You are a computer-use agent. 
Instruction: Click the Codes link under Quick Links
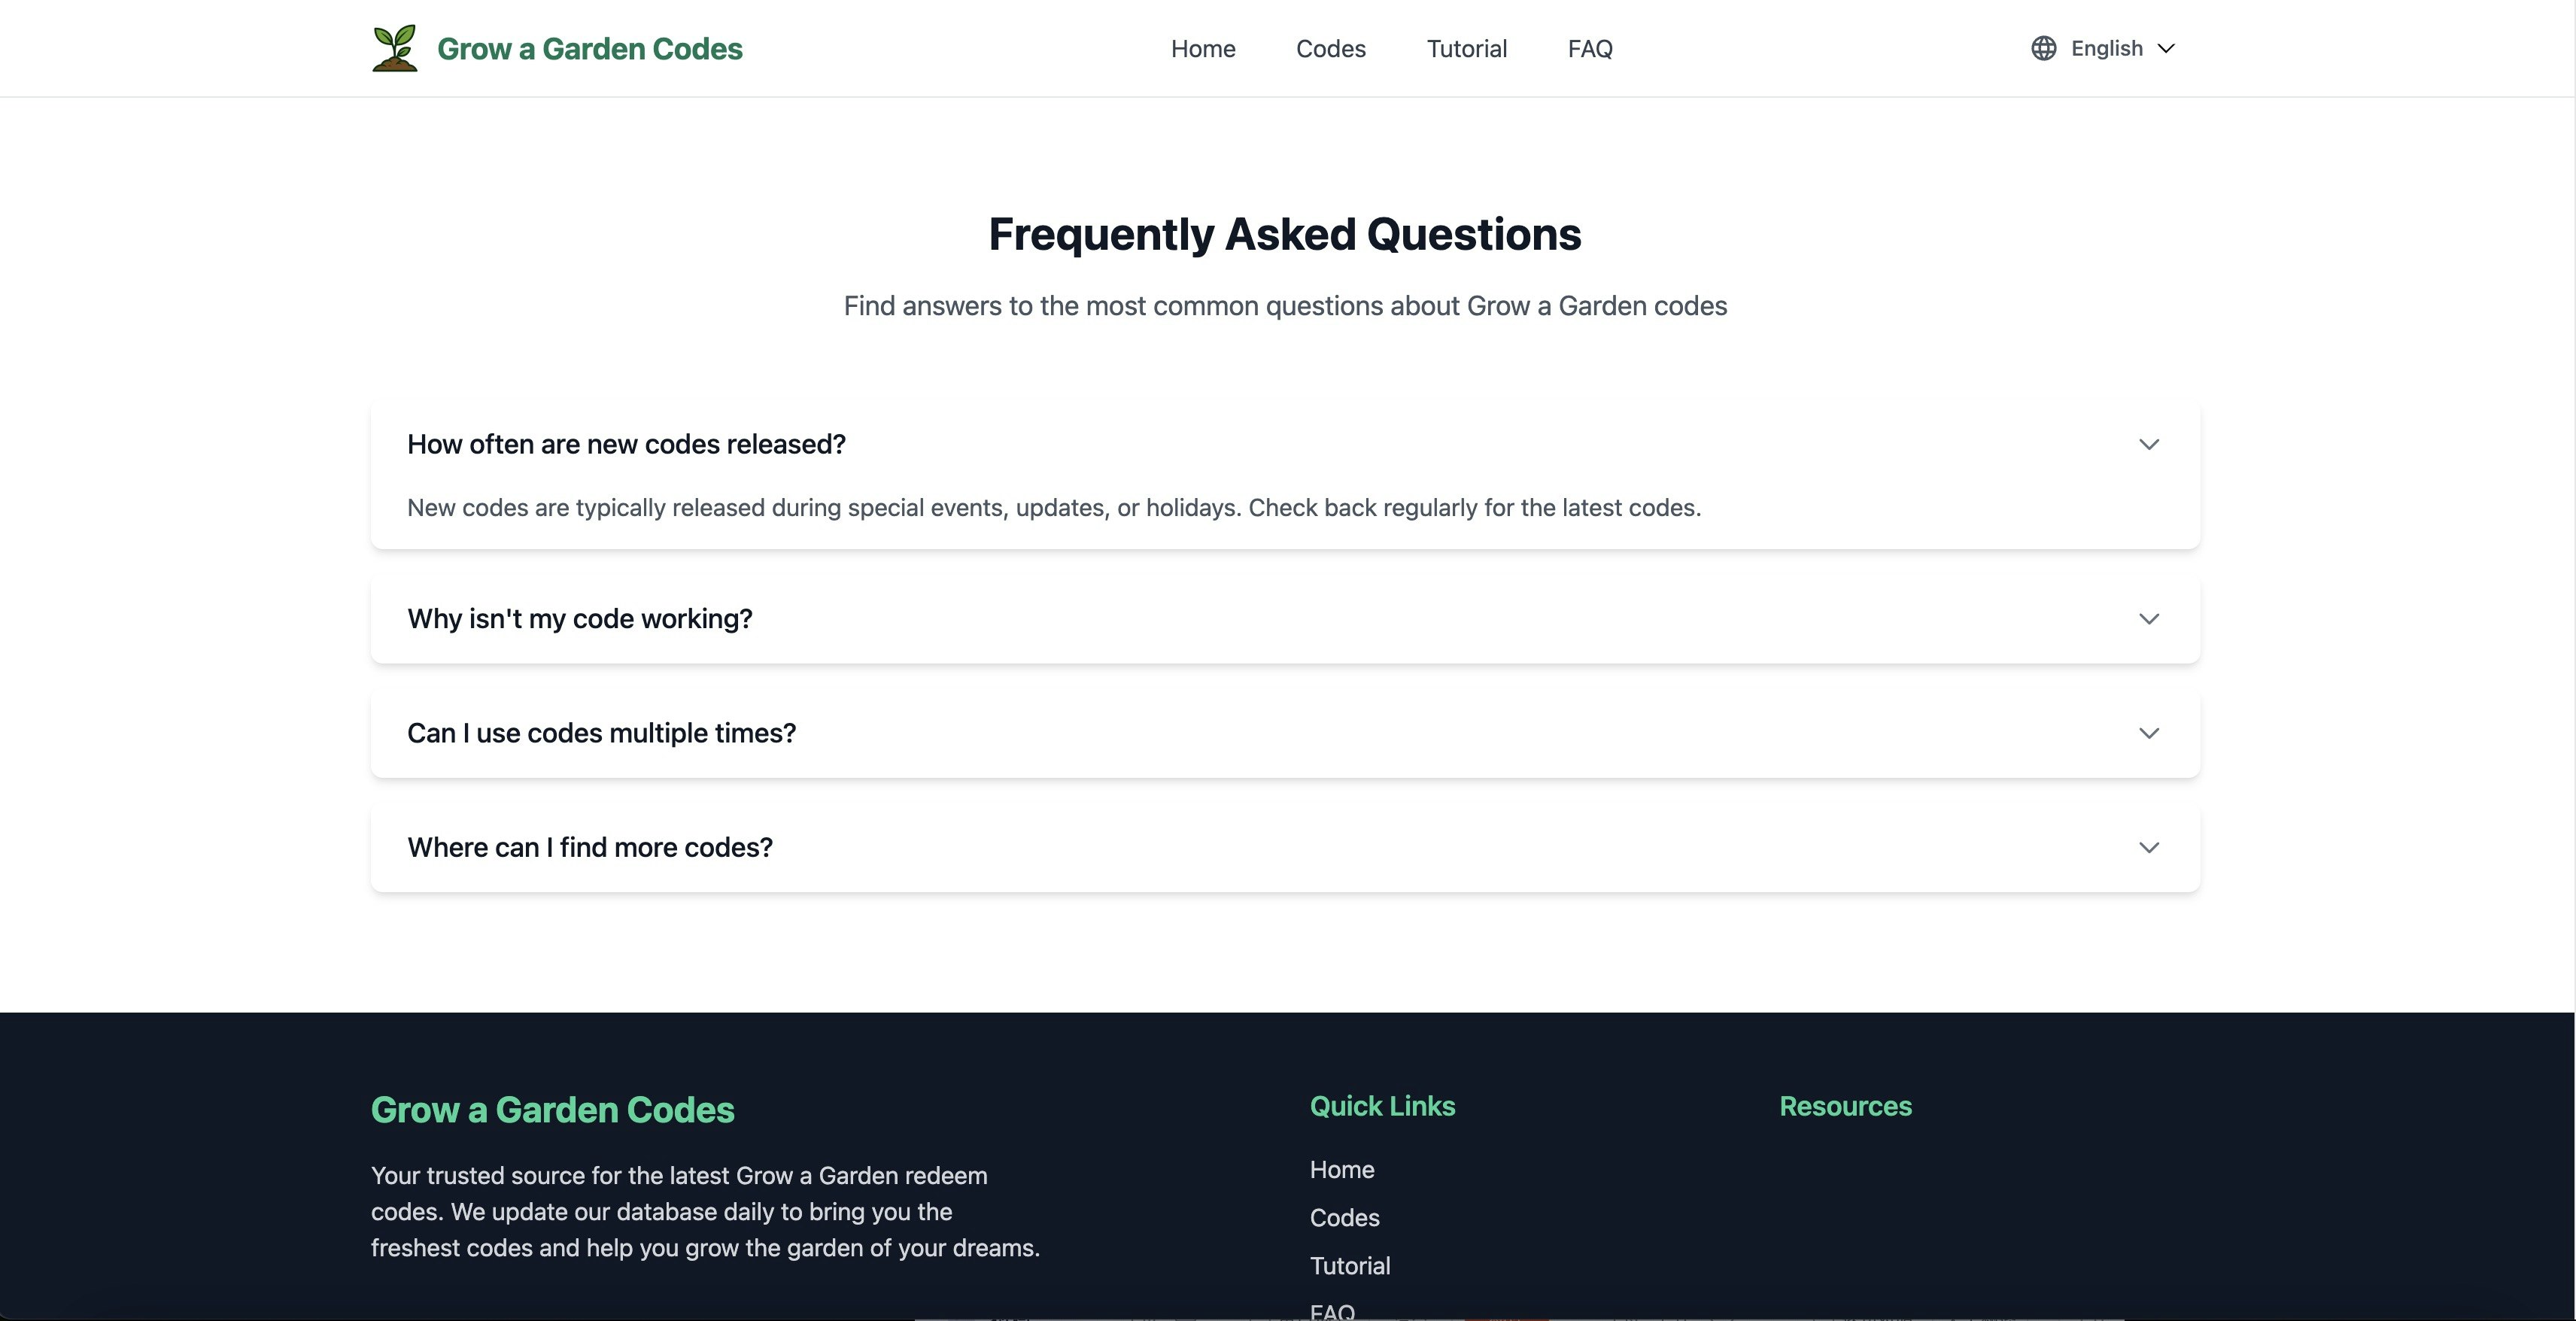[1344, 1218]
